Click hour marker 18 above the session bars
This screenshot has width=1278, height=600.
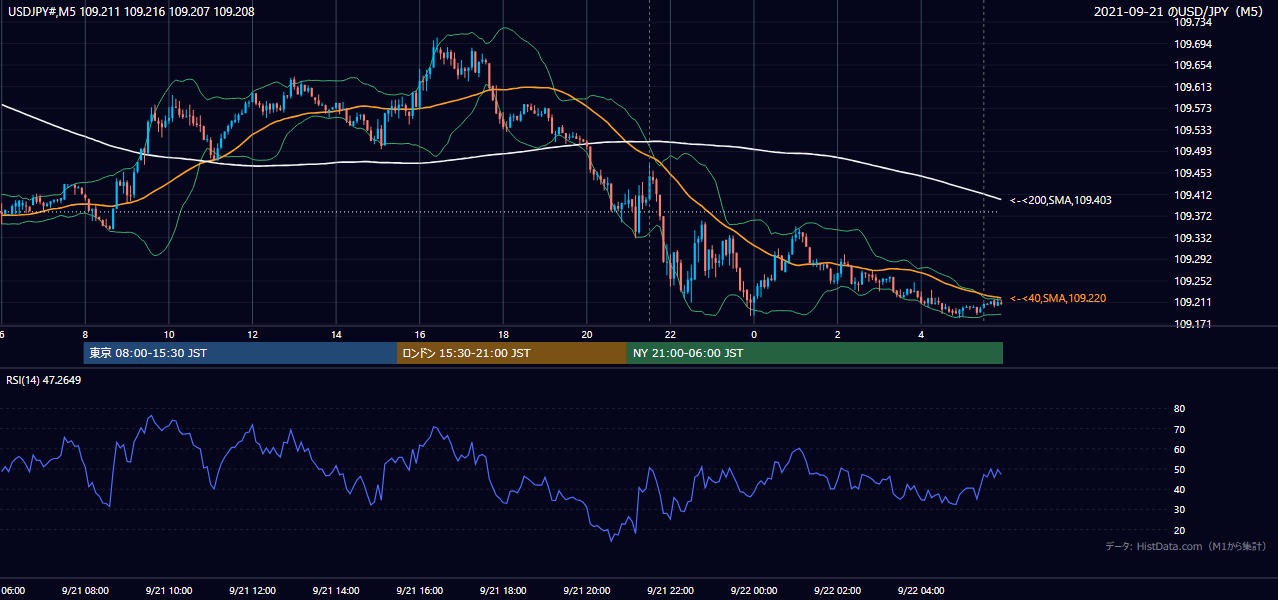point(504,334)
